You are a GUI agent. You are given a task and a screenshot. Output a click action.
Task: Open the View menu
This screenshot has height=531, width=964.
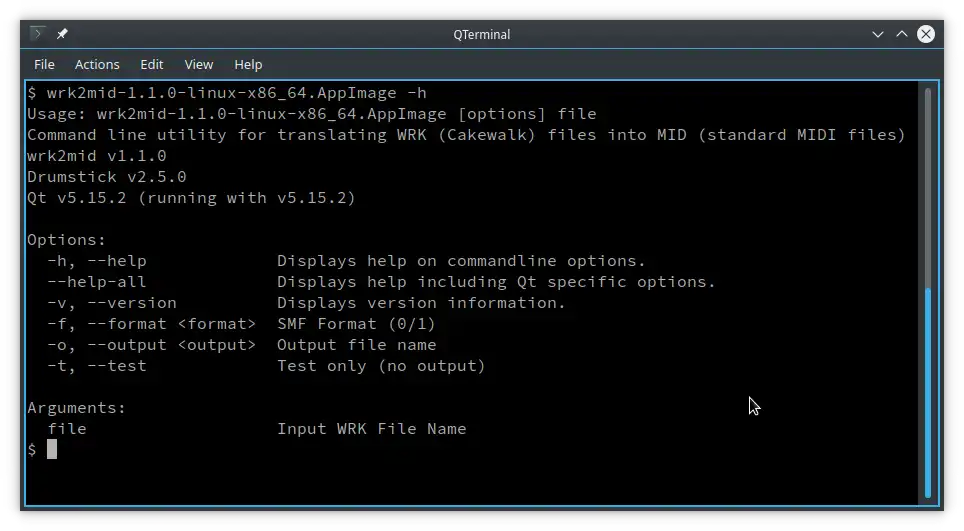(199, 64)
